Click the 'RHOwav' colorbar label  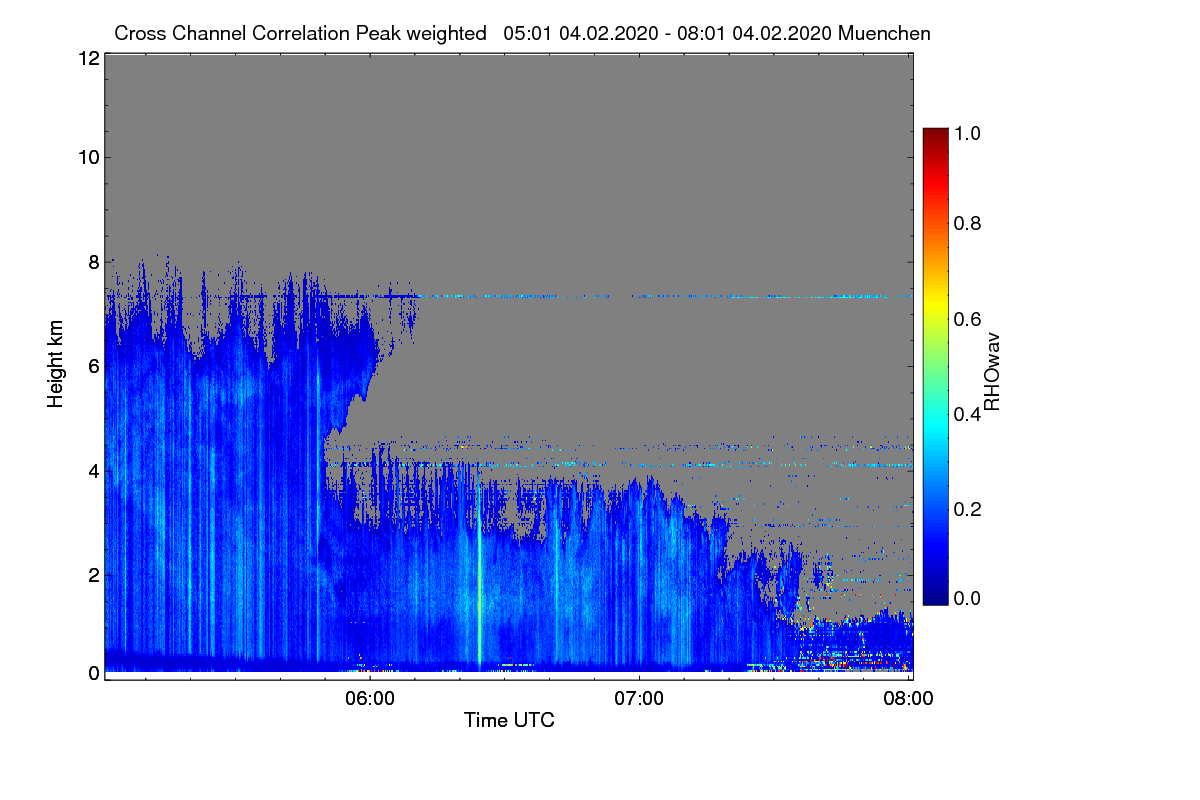point(992,372)
